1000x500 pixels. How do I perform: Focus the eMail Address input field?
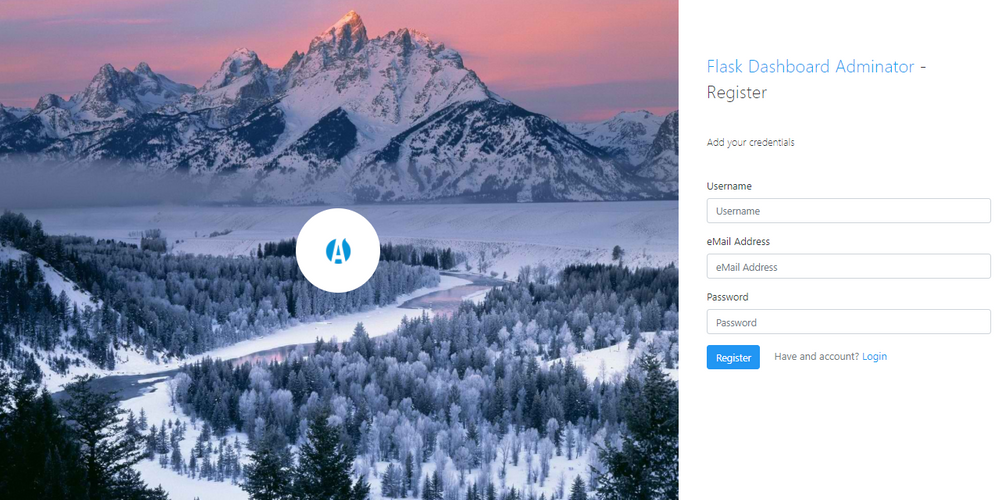[x=848, y=267]
